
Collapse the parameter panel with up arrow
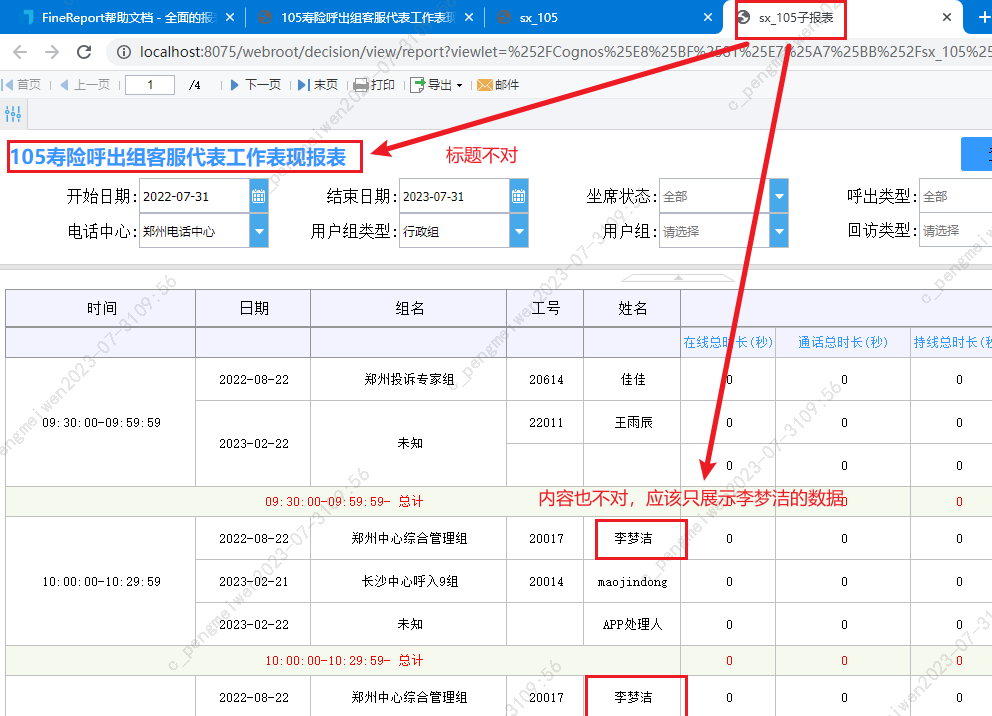coord(678,278)
